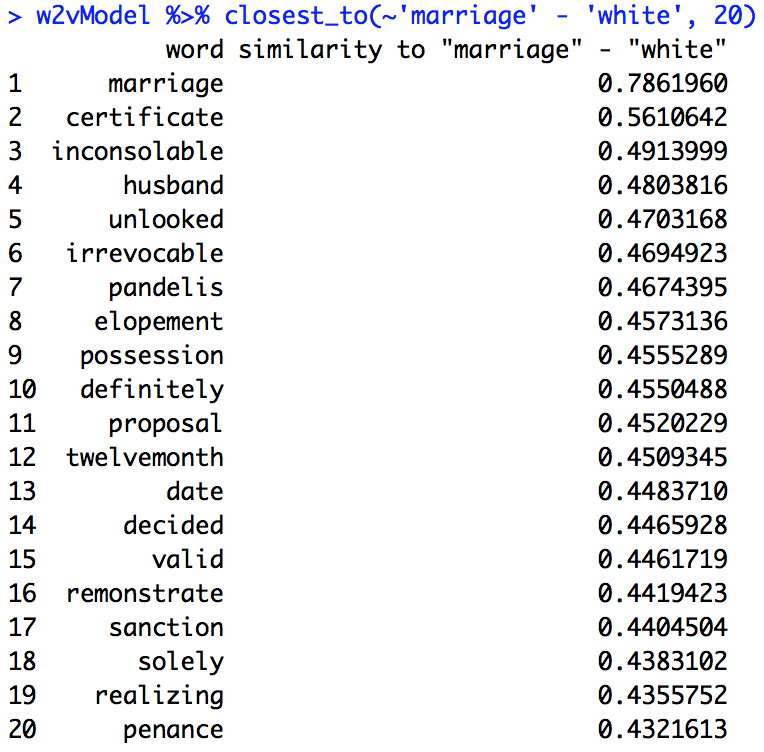Viewport: 764px width, 752px height.
Task: Click the similarity value 0.4483710 for date
Action: (x=662, y=492)
